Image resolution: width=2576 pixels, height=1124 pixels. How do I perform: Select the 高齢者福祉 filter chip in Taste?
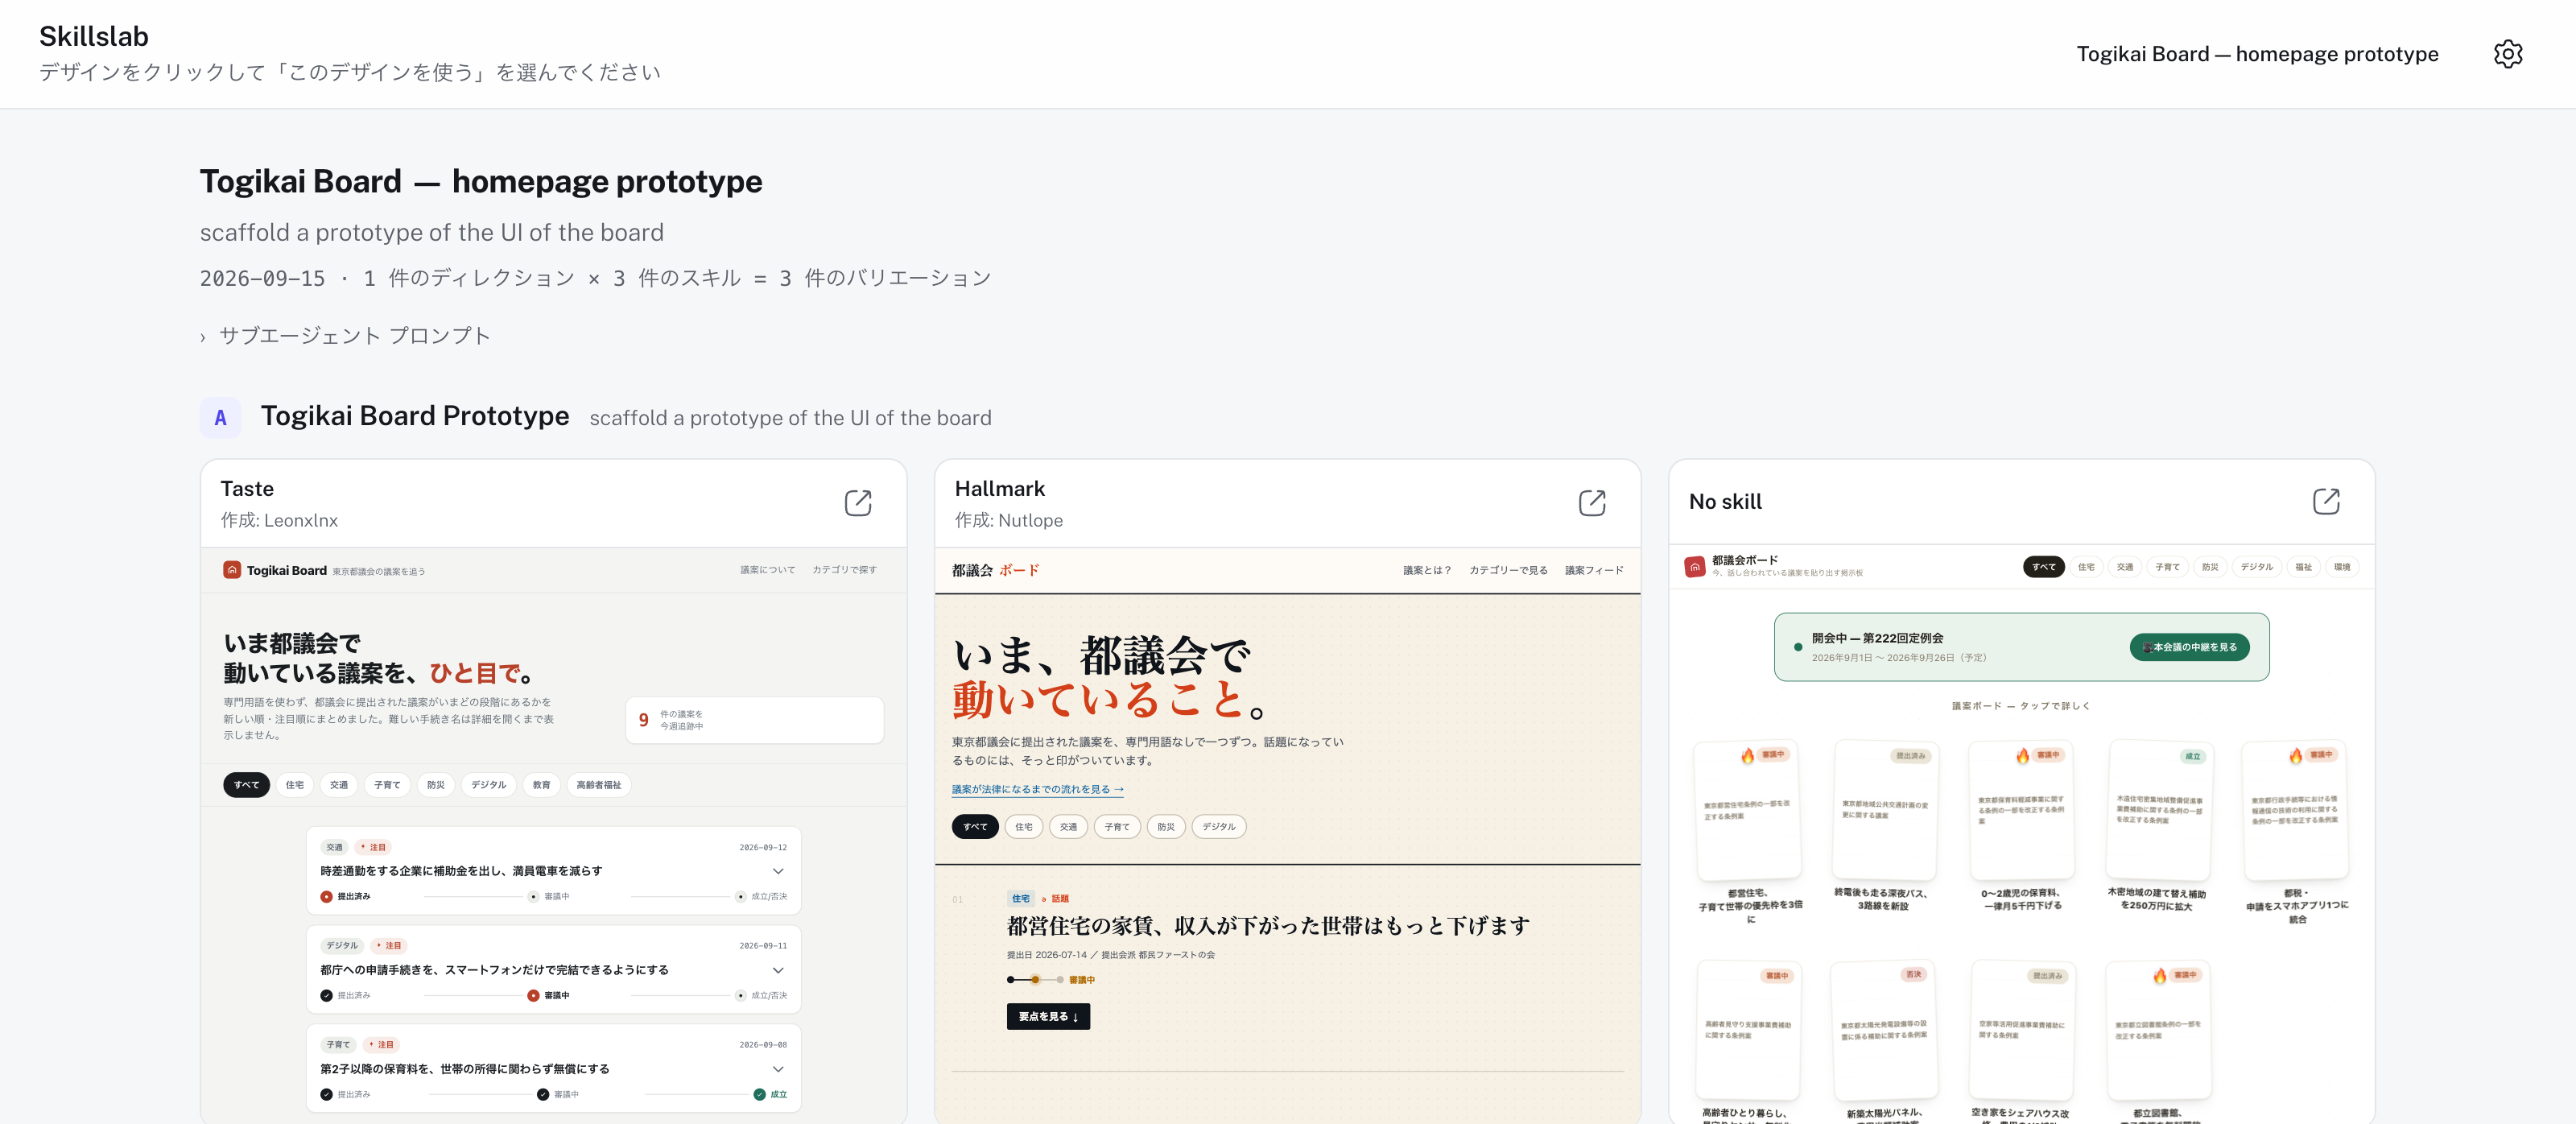click(x=598, y=785)
